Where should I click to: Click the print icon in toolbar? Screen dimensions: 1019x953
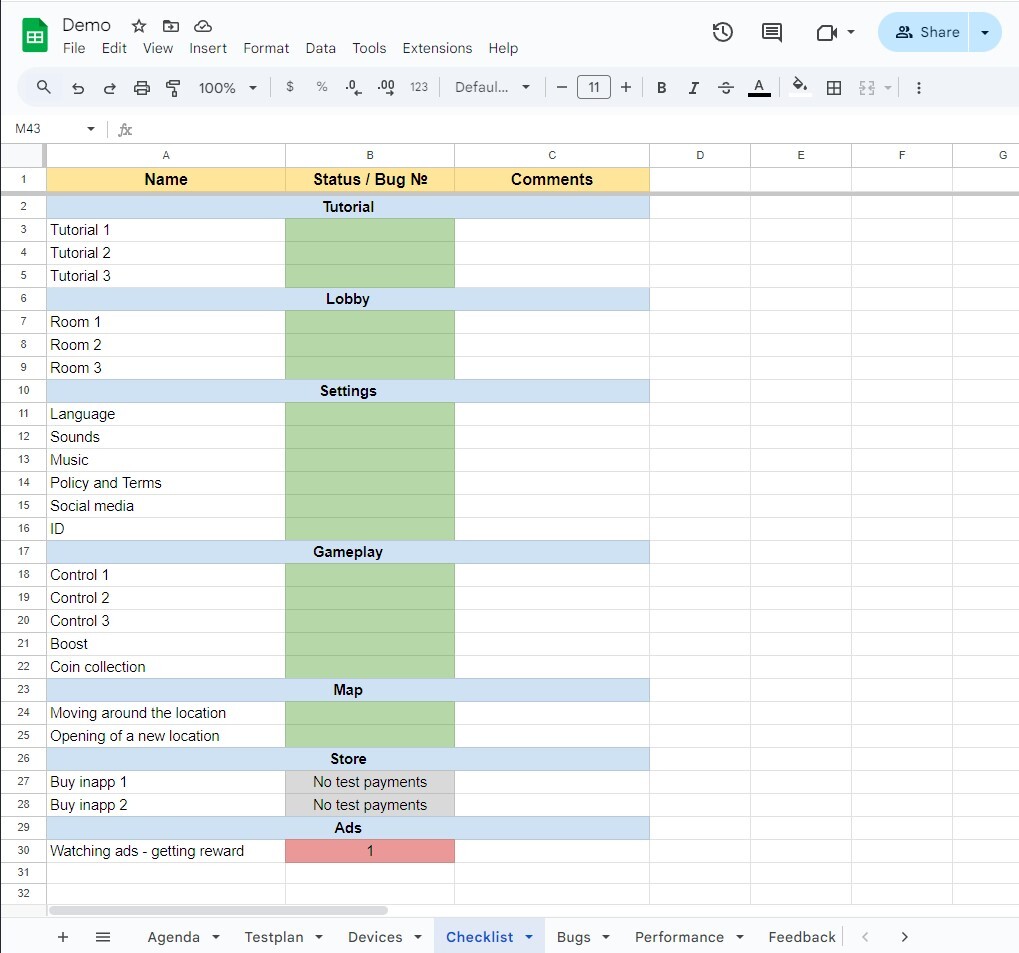point(142,88)
